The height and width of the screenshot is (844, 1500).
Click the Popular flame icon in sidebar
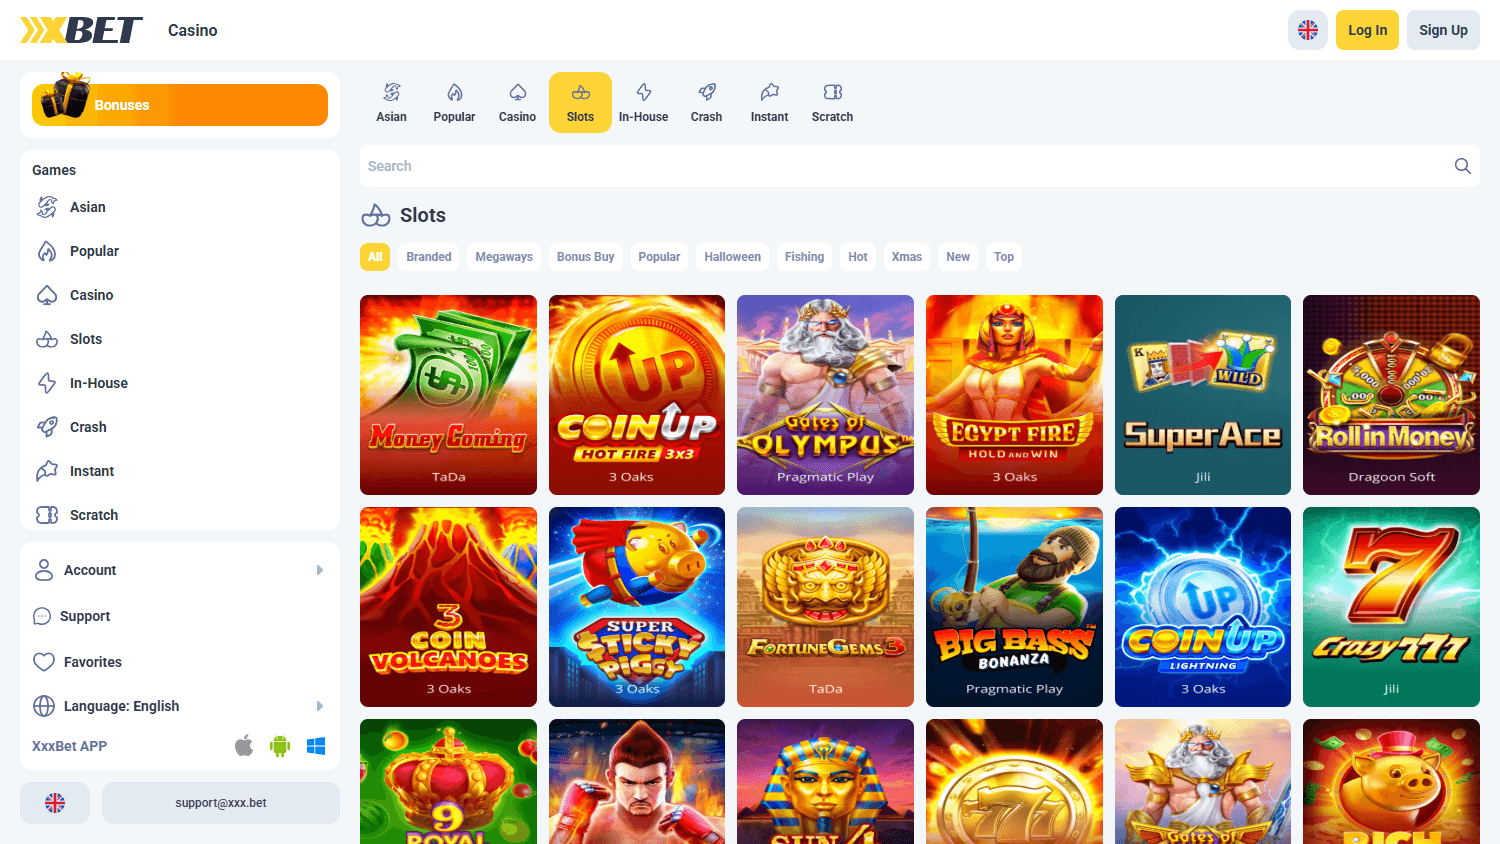(x=47, y=251)
